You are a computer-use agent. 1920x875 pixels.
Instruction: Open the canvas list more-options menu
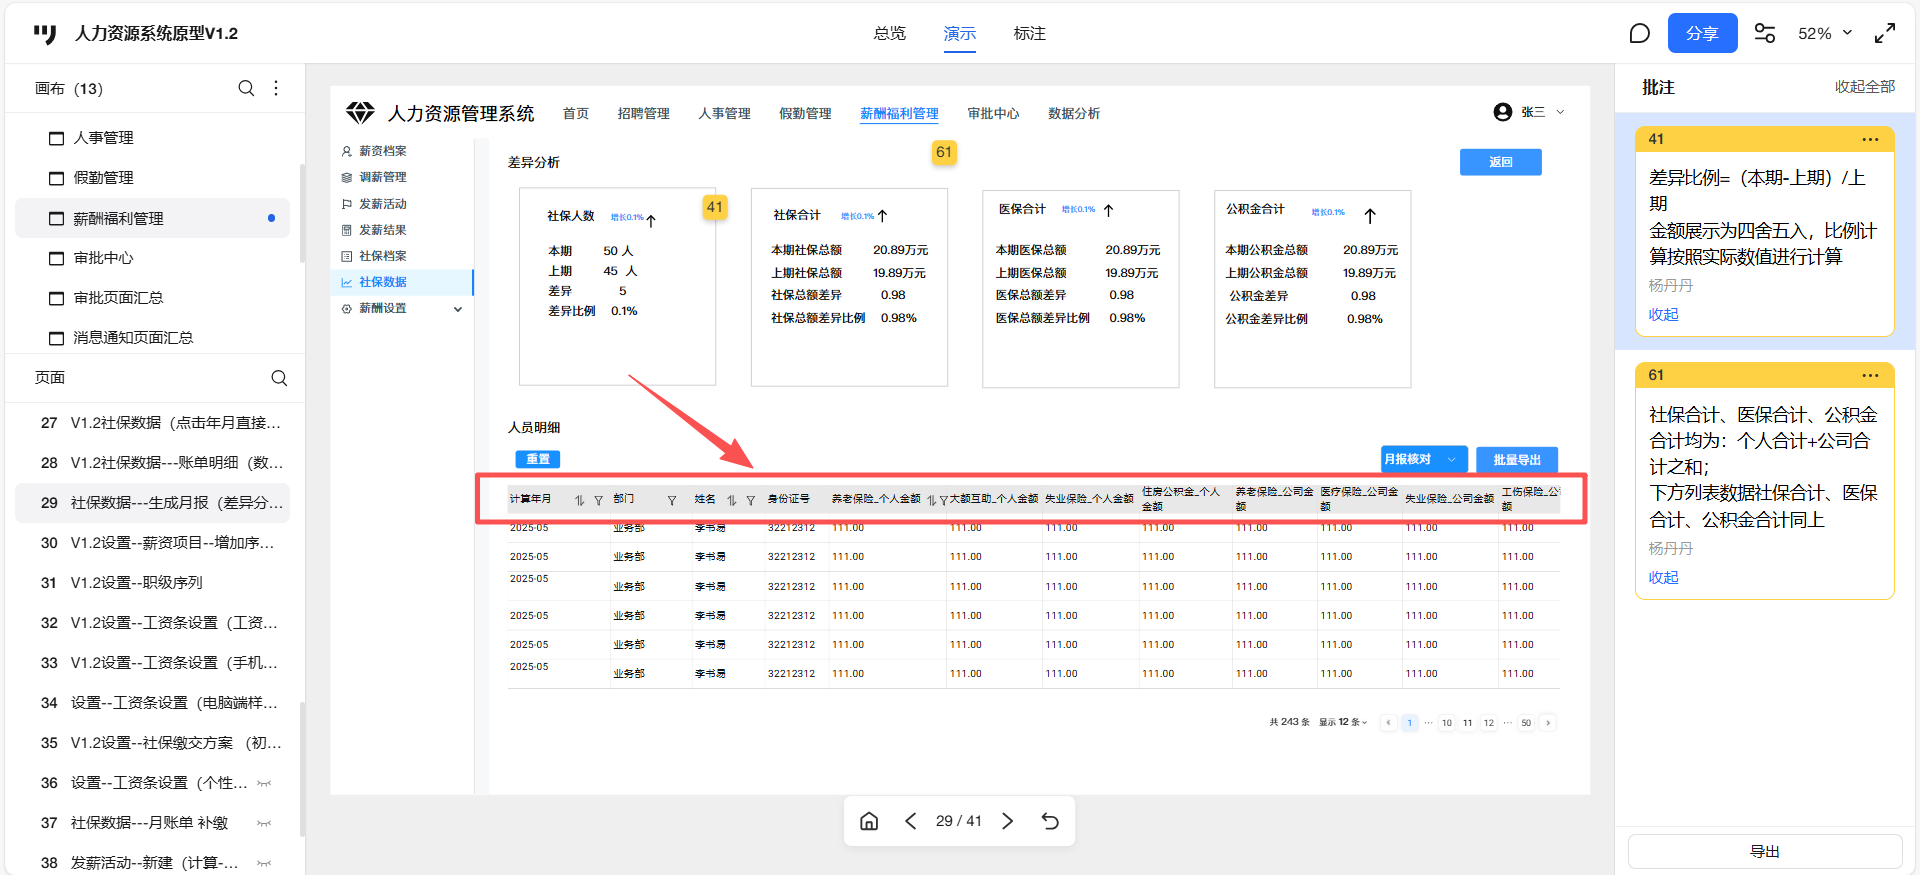pos(276,88)
